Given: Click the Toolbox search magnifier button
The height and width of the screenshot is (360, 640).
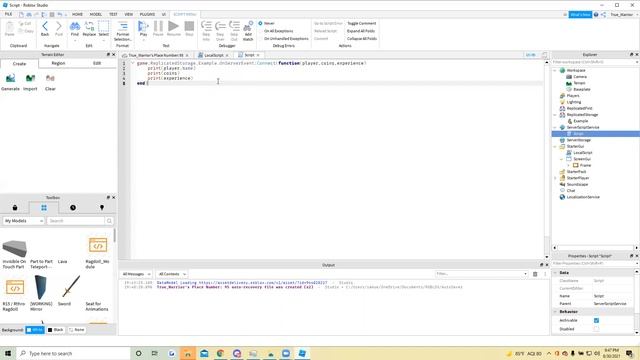Looking at the screenshot, I should [x=109, y=221].
